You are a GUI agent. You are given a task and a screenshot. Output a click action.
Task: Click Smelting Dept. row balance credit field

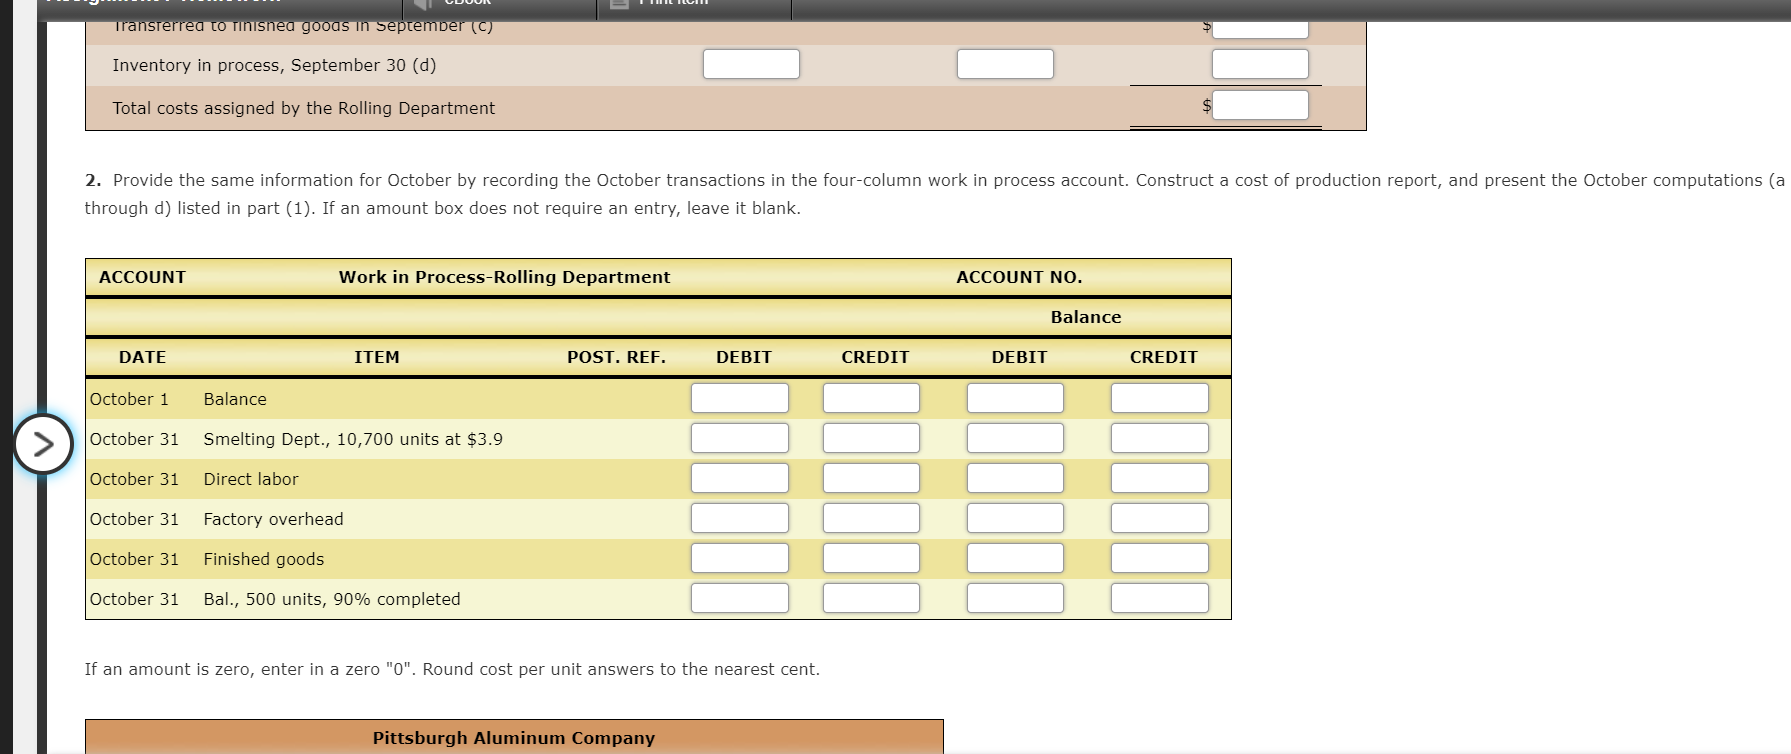[x=1160, y=438]
